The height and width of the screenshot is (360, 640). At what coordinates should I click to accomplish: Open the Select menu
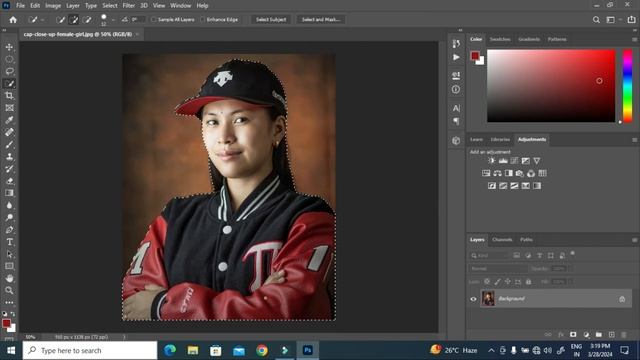pos(109,6)
